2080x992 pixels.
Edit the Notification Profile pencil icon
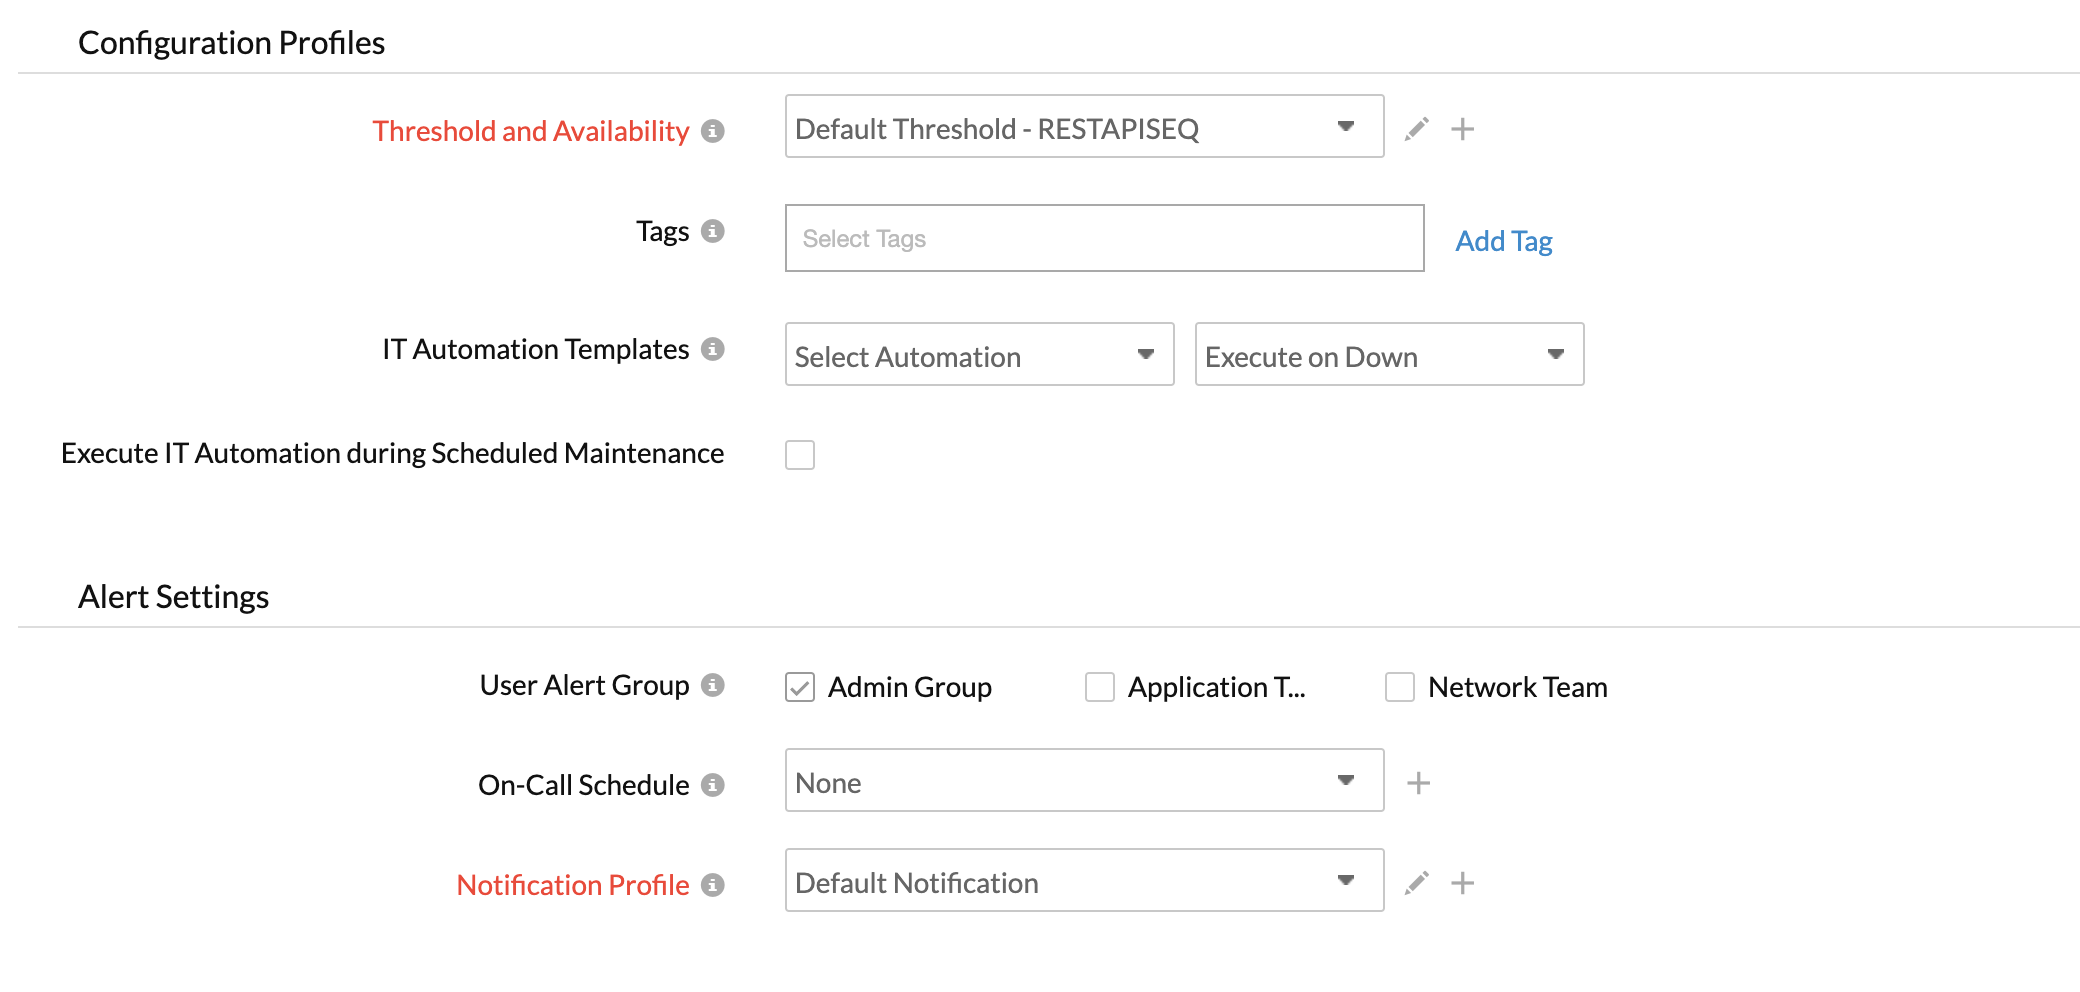click(x=1416, y=883)
